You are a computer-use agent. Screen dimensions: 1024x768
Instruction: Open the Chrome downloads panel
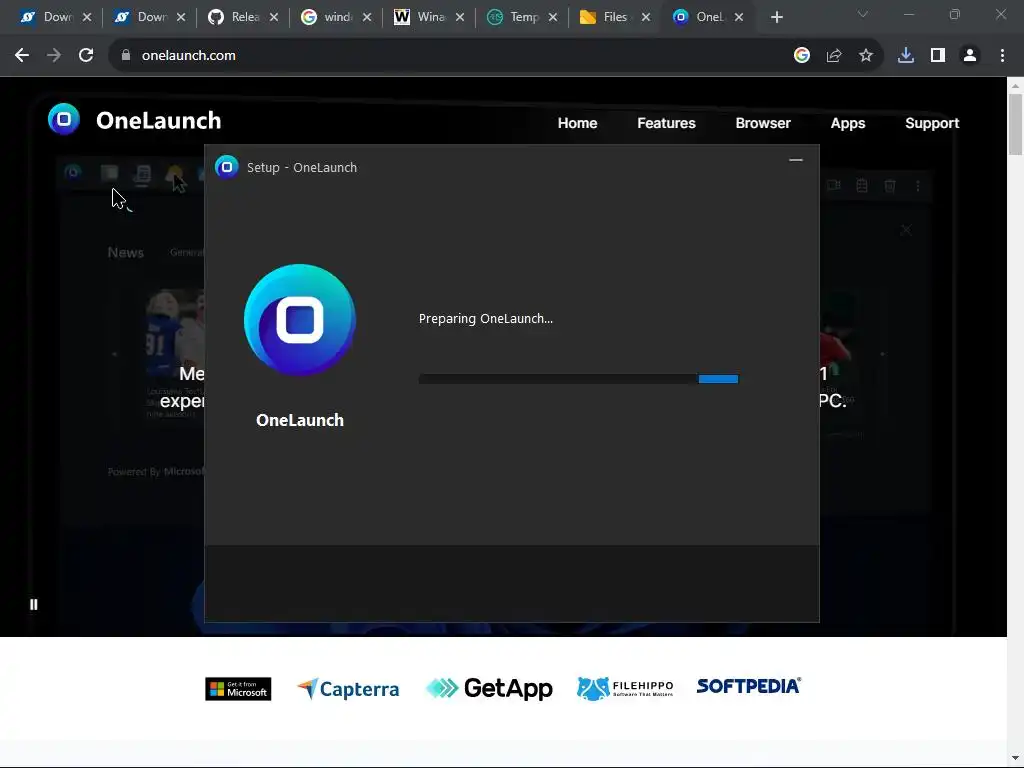pyautogui.click(x=906, y=56)
